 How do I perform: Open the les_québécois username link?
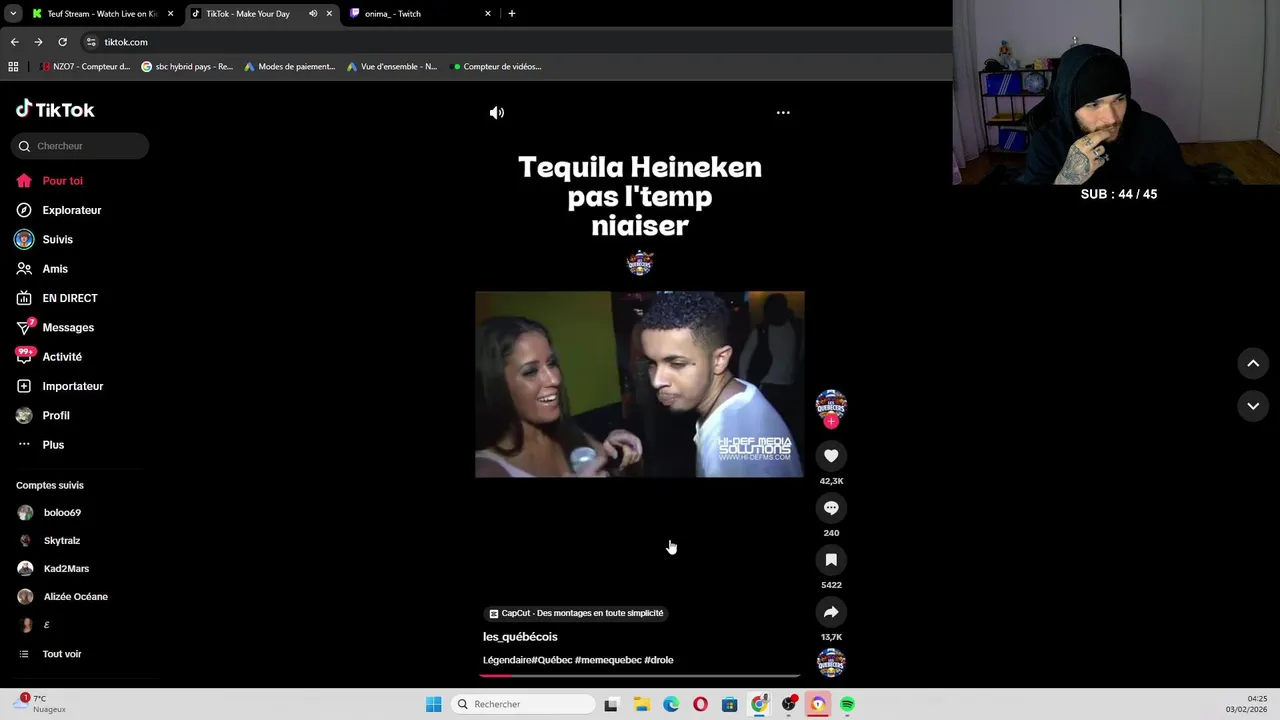520,637
